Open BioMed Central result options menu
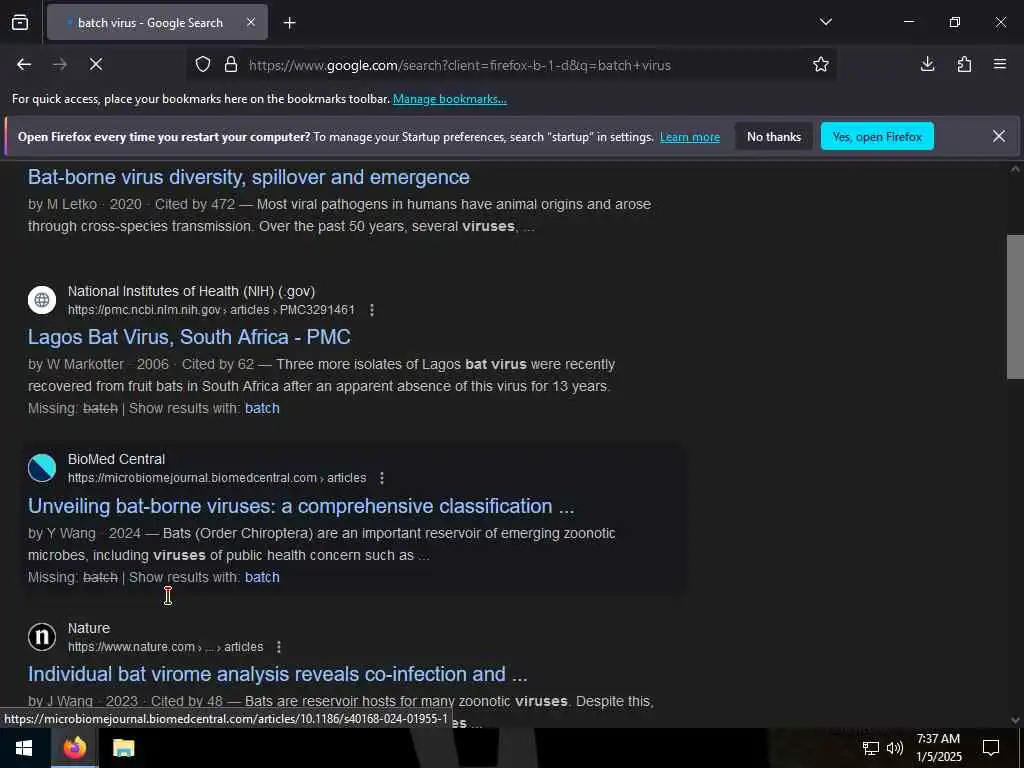Screen dimensions: 1024x768 pos(382,478)
